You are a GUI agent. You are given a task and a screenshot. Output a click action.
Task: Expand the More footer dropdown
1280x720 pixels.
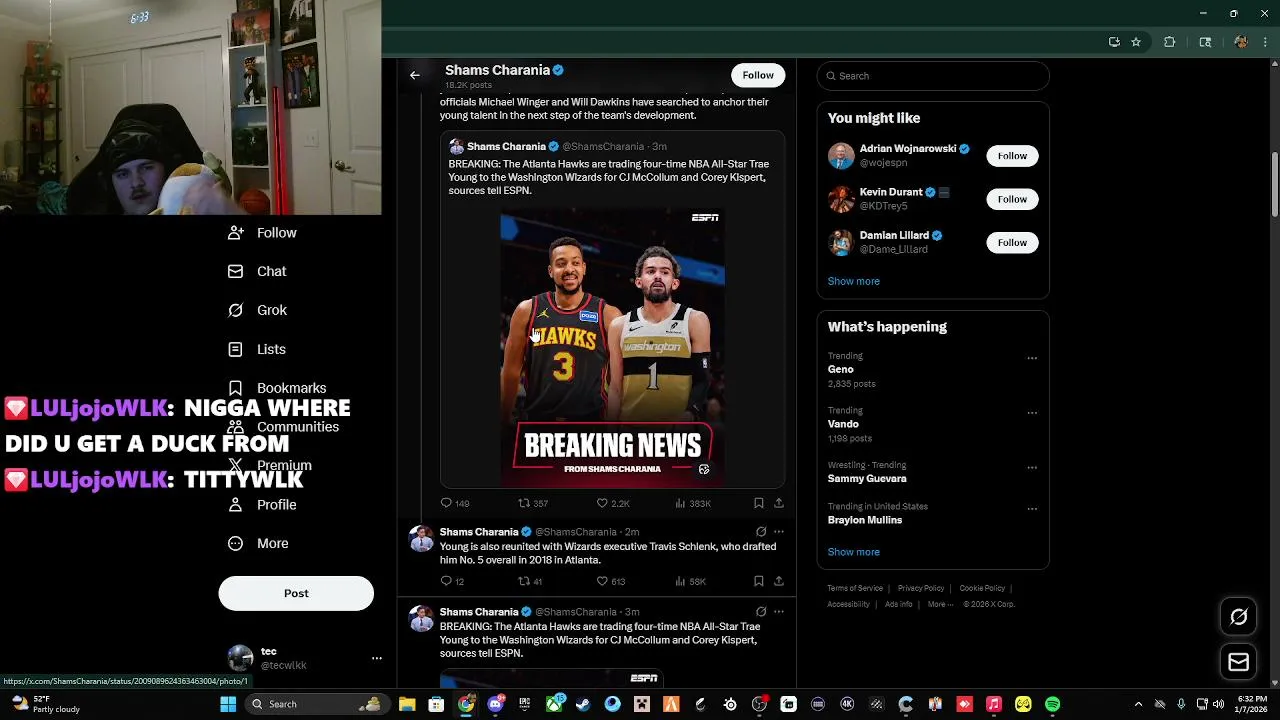pos(939,604)
